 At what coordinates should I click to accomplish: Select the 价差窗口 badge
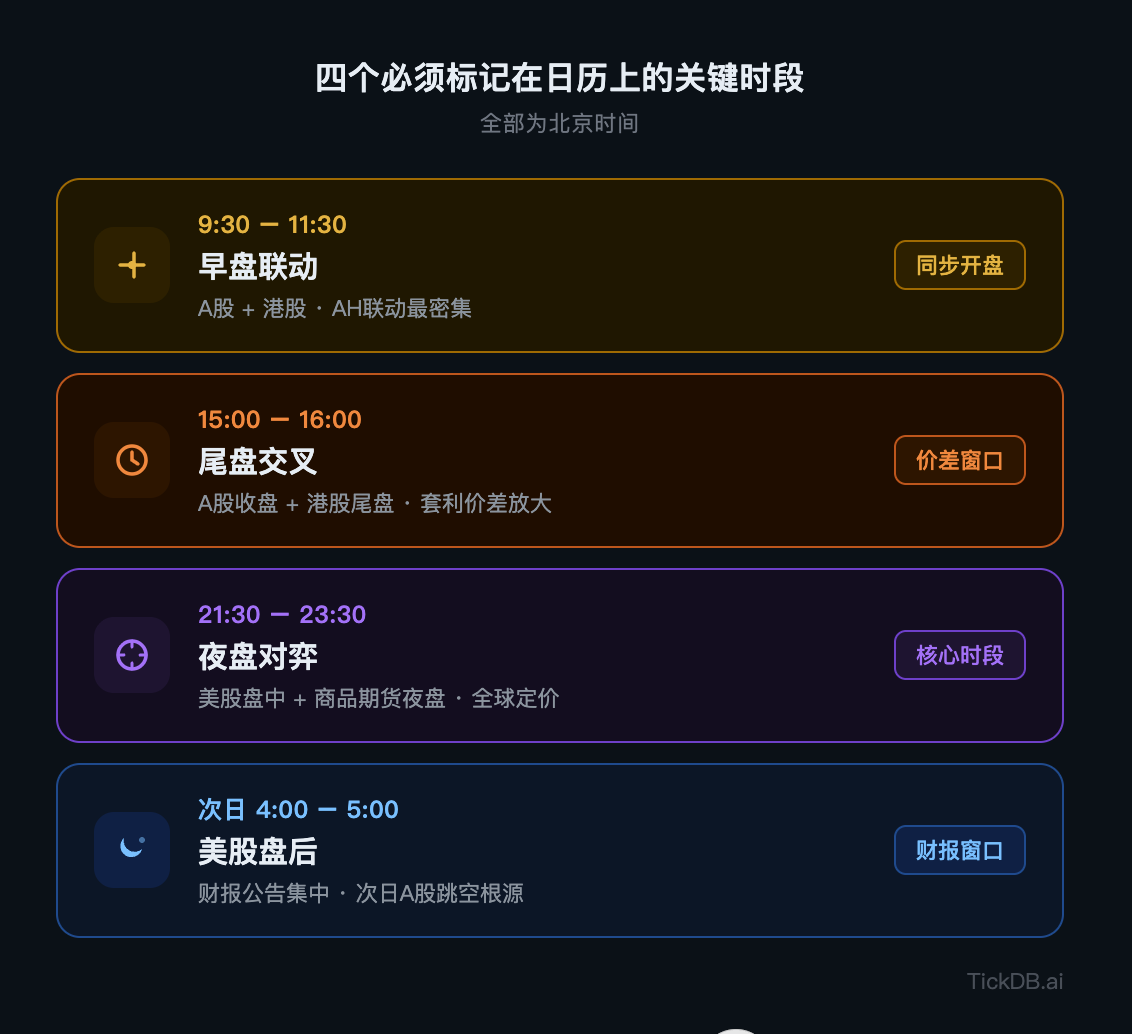click(959, 460)
